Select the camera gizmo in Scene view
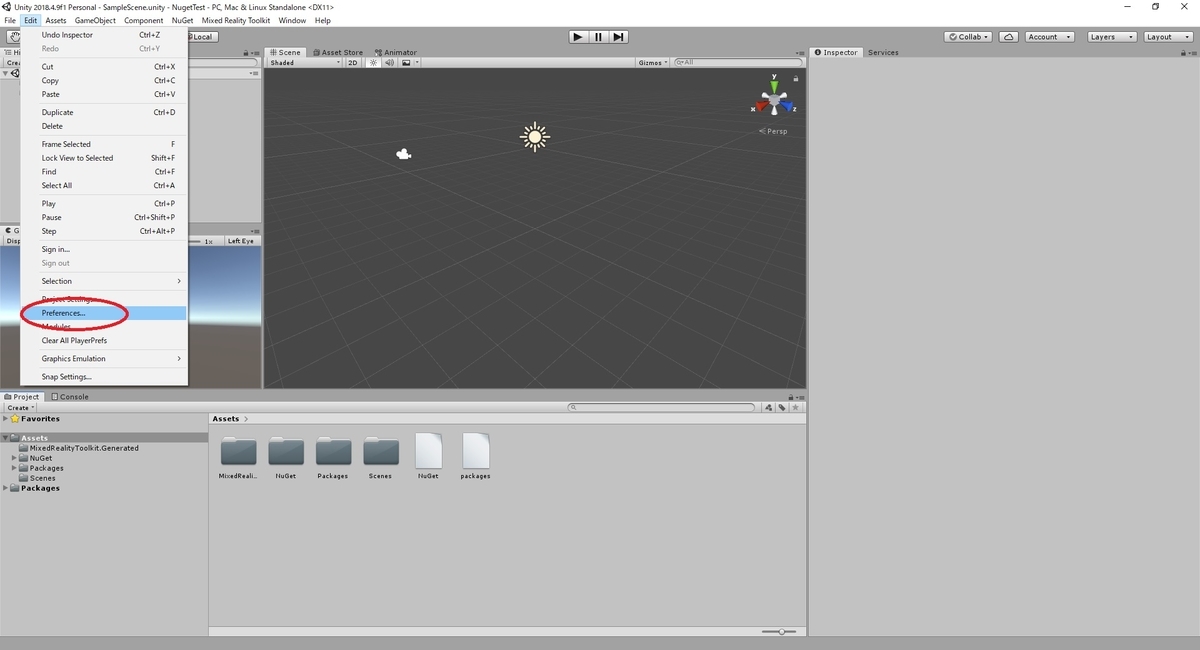The height and width of the screenshot is (650, 1200). (404, 154)
